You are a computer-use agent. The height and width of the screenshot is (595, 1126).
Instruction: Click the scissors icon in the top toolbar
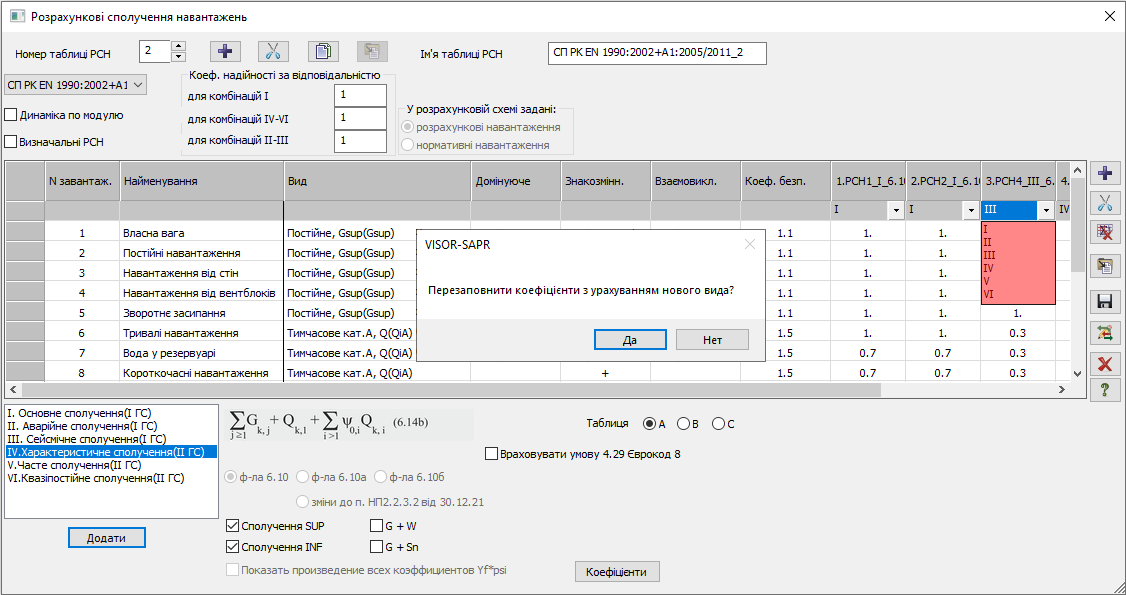point(273,52)
